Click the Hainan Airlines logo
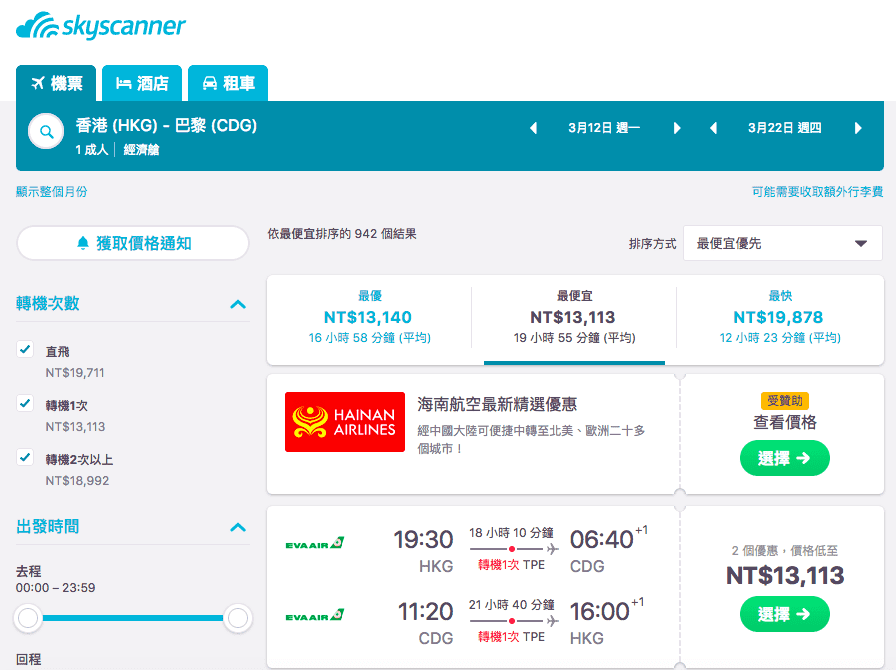This screenshot has height=670, width=896. pos(345,422)
